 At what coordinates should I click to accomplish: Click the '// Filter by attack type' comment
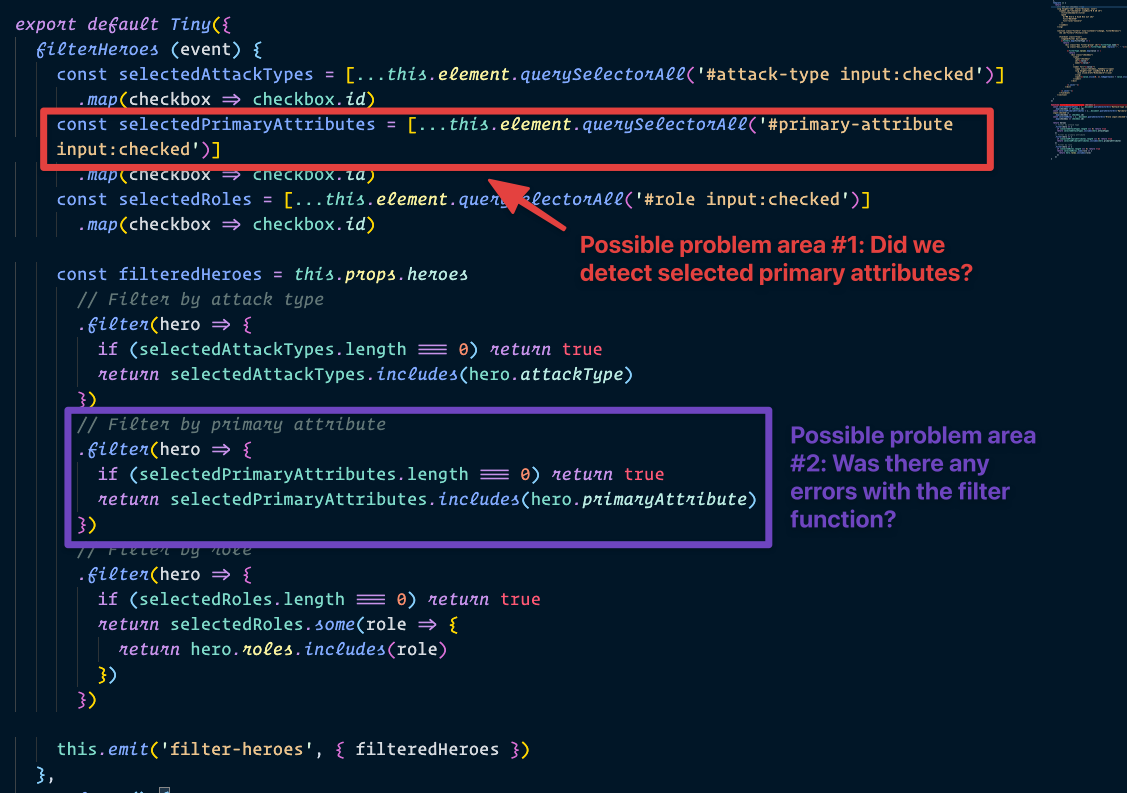[201, 299]
